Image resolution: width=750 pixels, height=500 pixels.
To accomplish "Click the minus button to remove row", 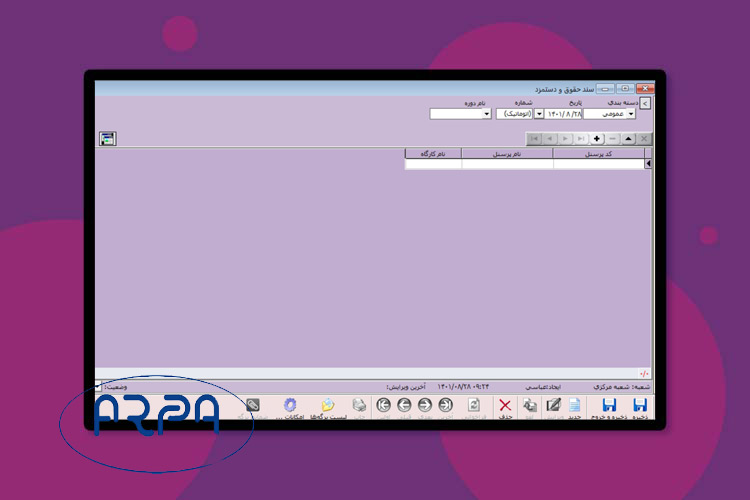I will pyautogui.click(x=613, y=139).
